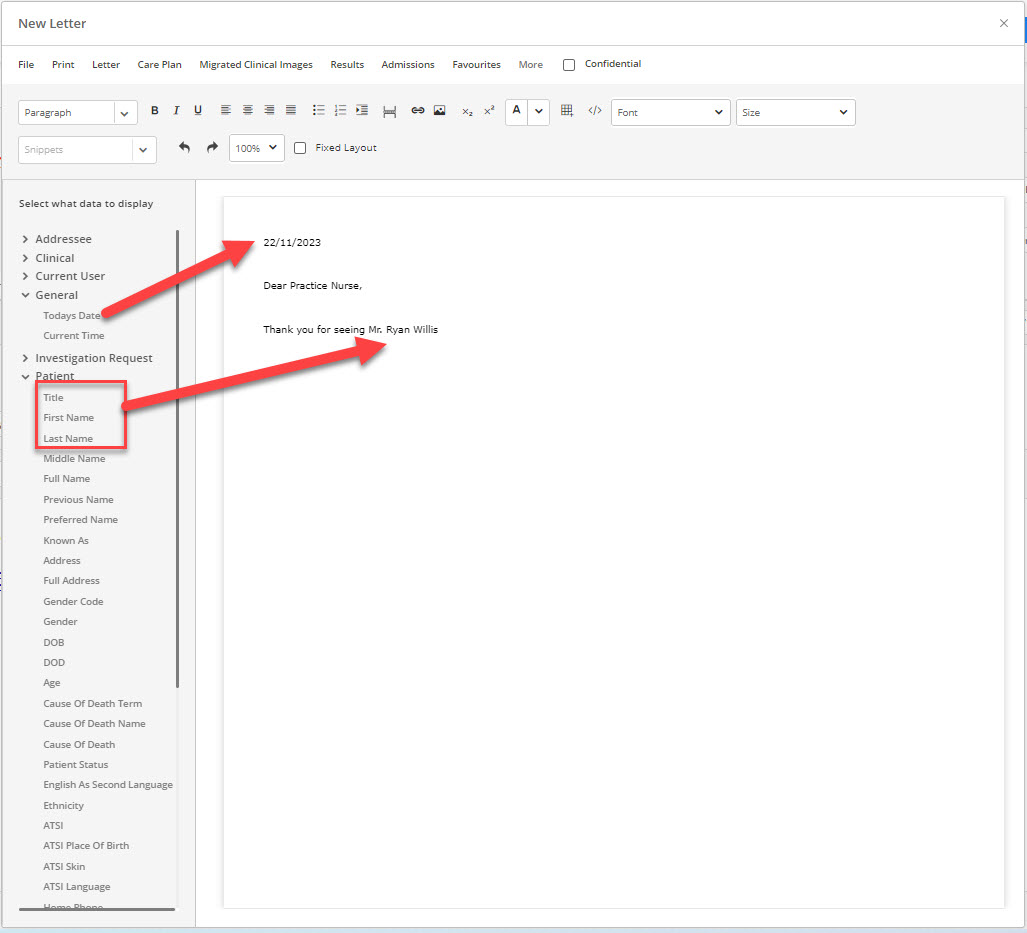
Task: Insert patient DOB field
Action: pos(54,643)
